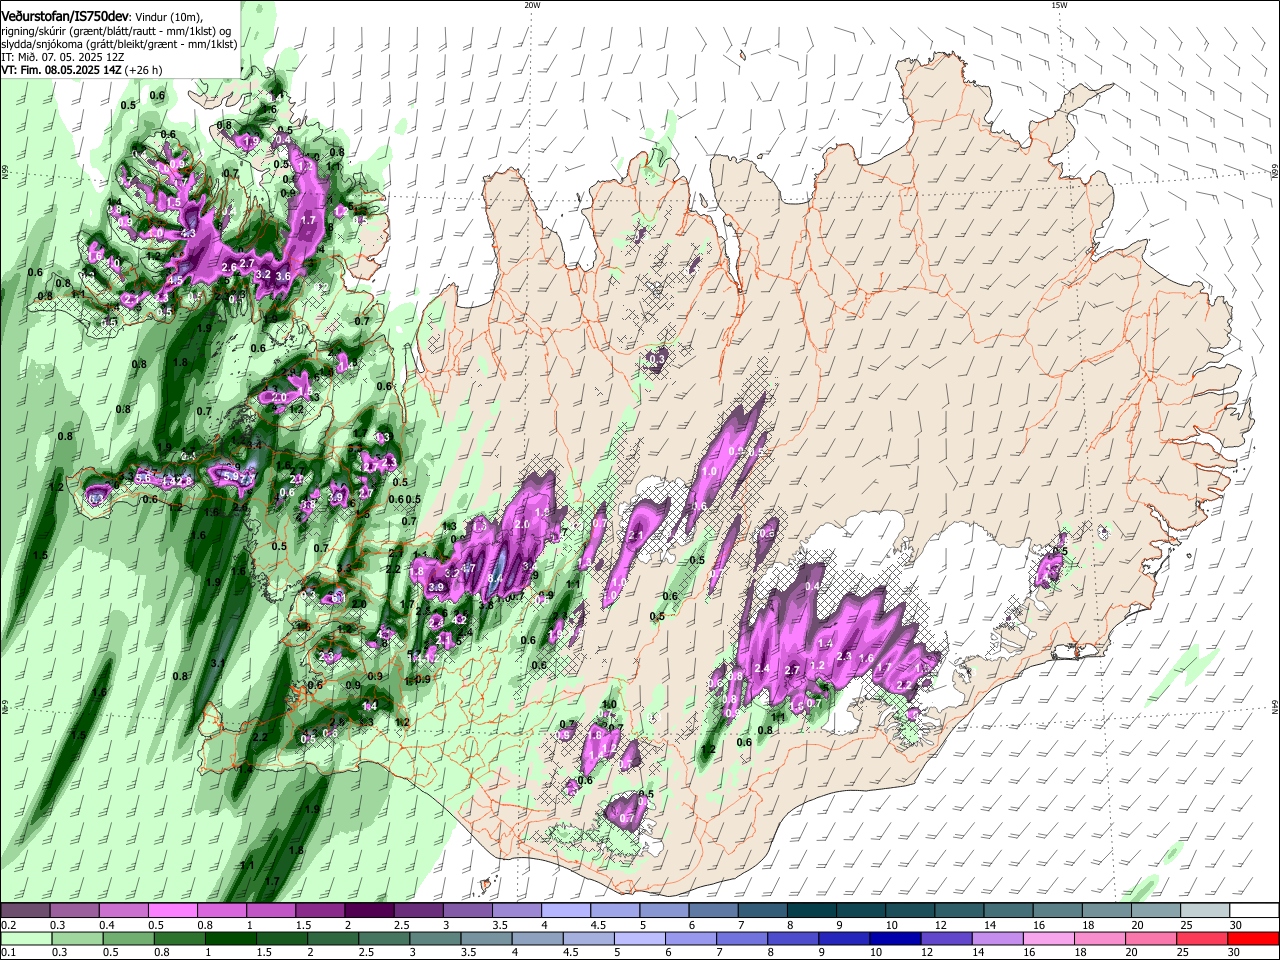Select the palest green lower swatch from 0.1 to 0.3
Screen dimensions: 1280x960
click(x=26, y=939)
